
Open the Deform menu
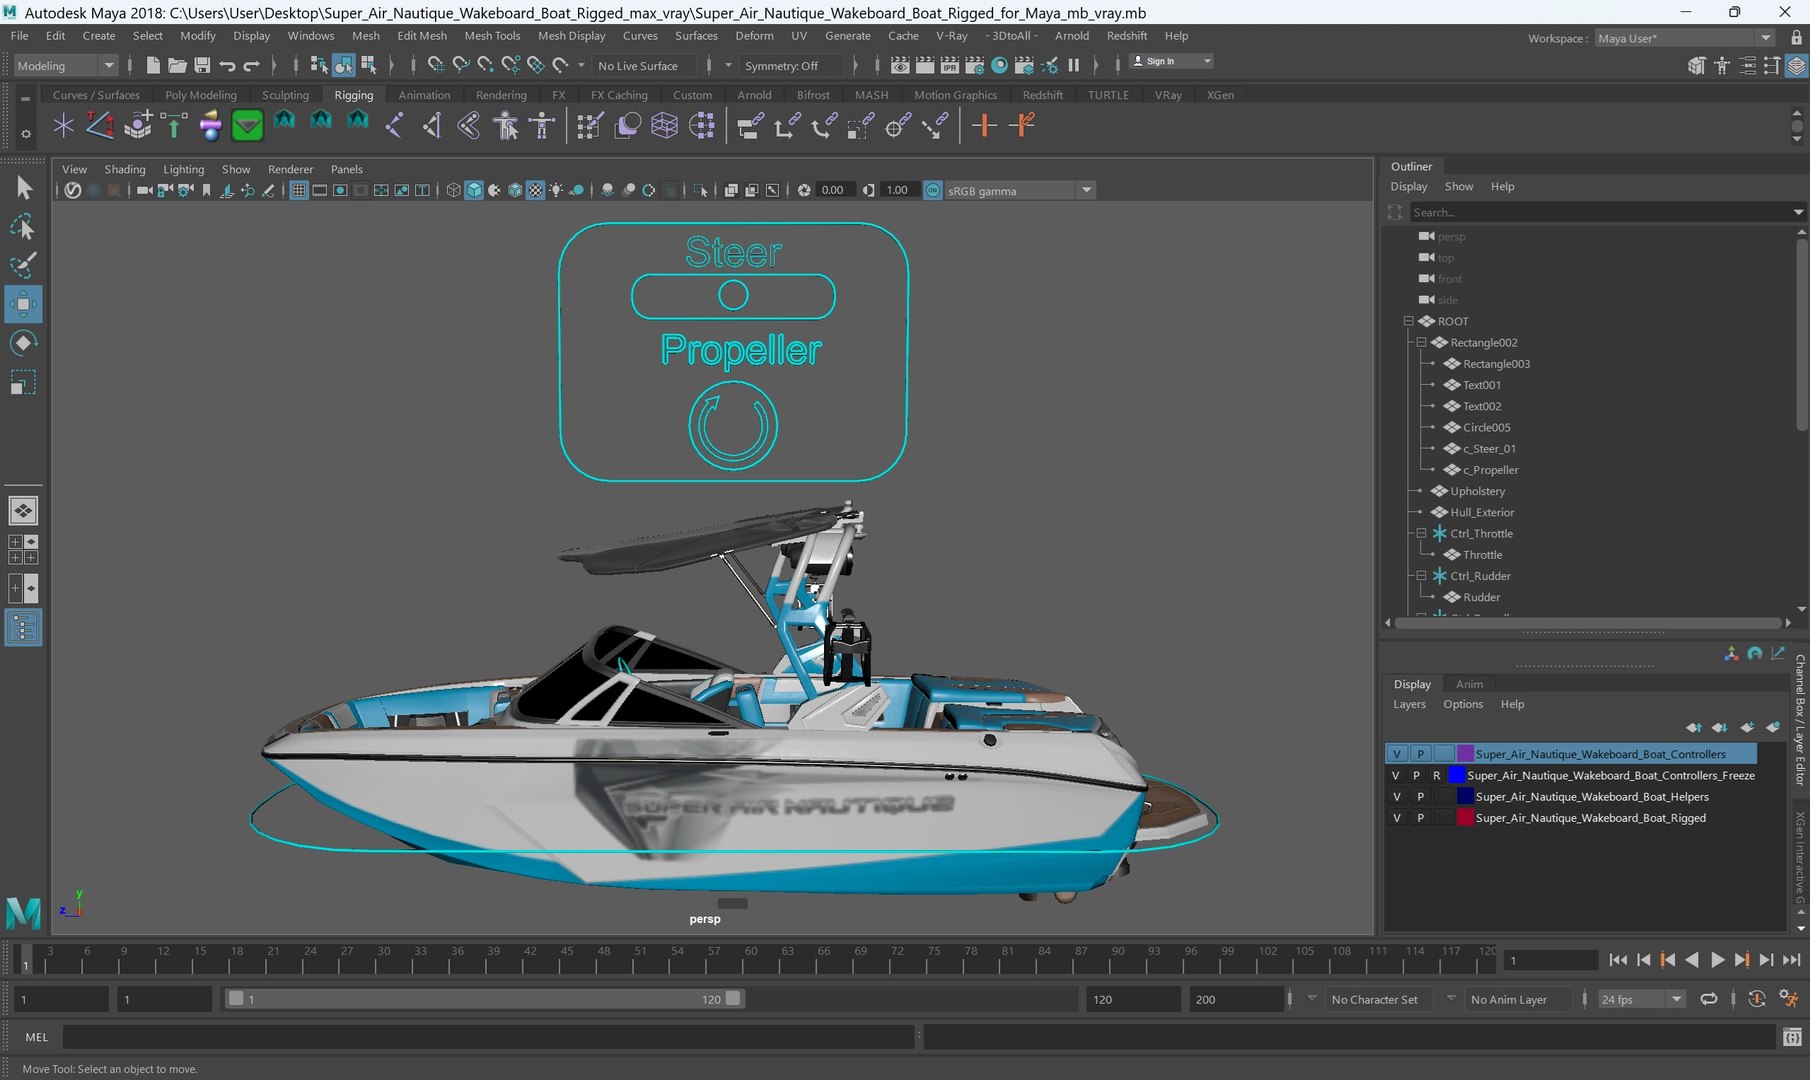pos(754,36)
